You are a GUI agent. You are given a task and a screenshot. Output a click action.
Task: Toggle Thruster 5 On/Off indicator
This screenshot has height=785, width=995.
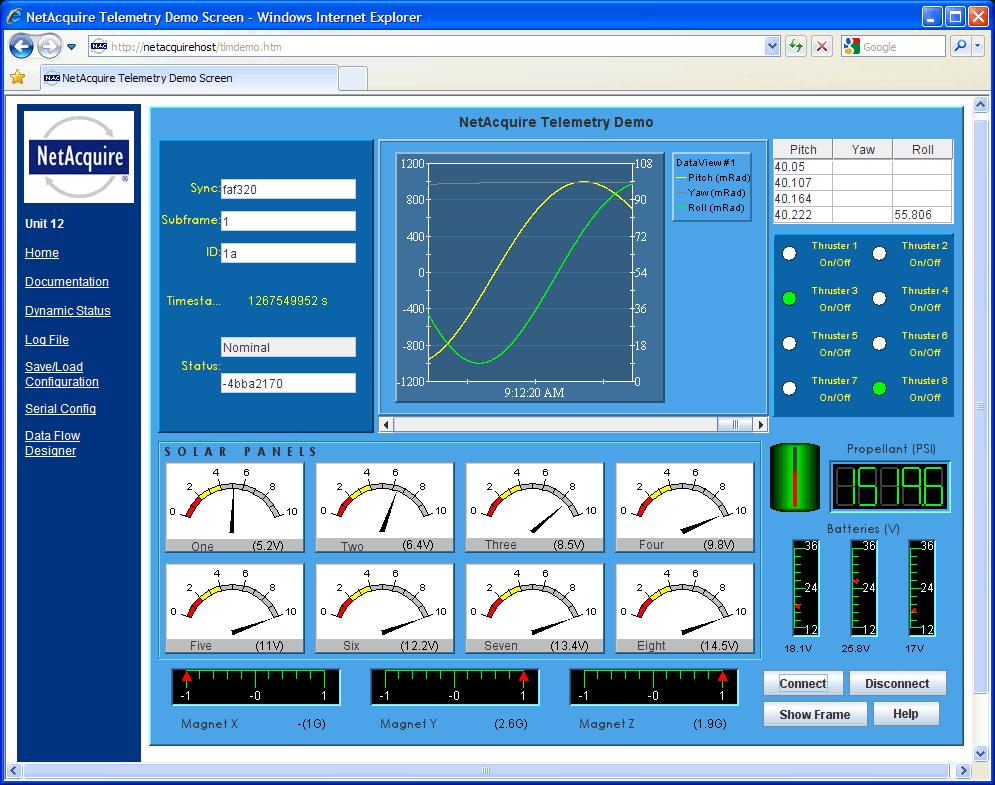pyautogui.click(x=789, y=343)
